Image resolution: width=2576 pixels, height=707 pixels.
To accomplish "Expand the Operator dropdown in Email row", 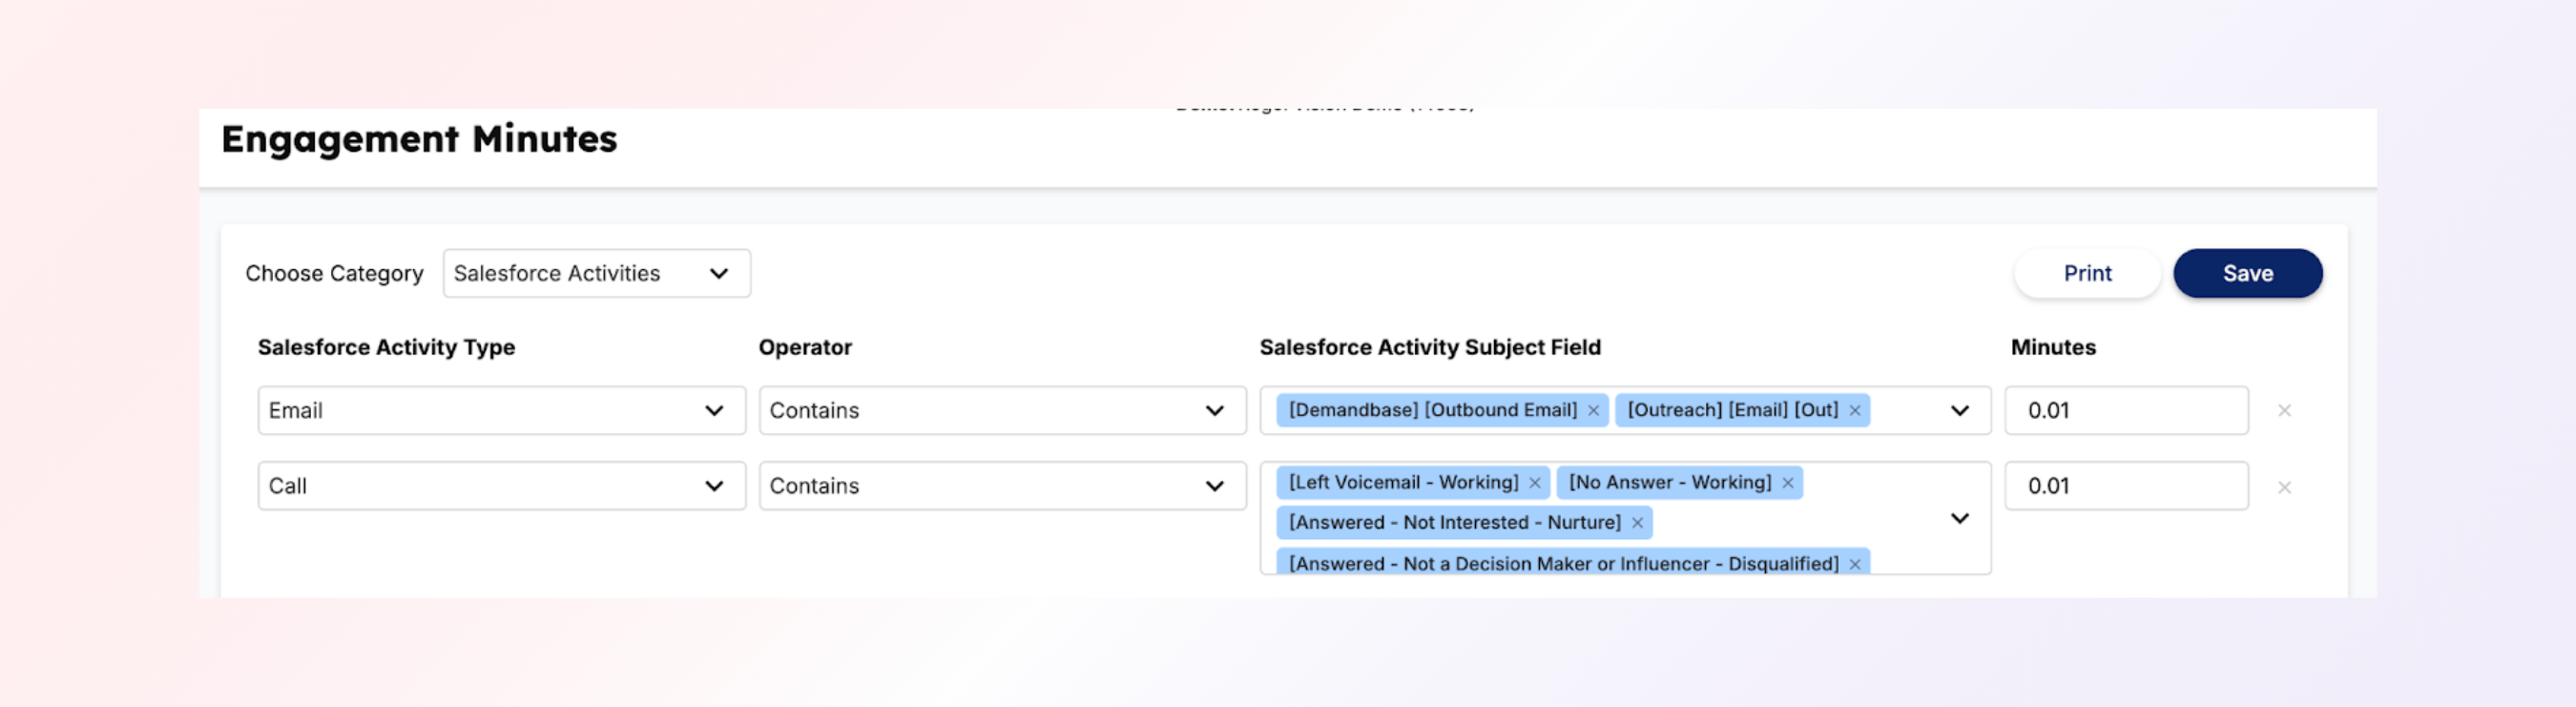I will (1002, 411).
